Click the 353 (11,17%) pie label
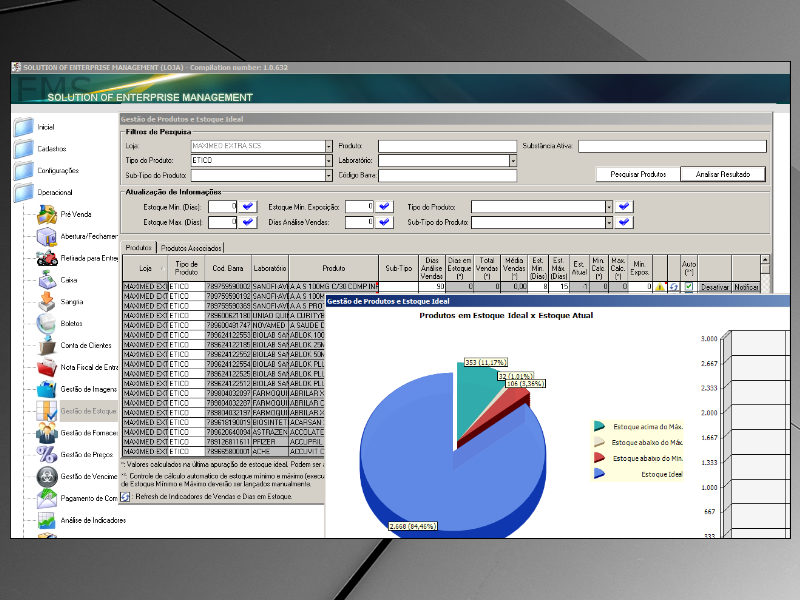 coord(486,362)
